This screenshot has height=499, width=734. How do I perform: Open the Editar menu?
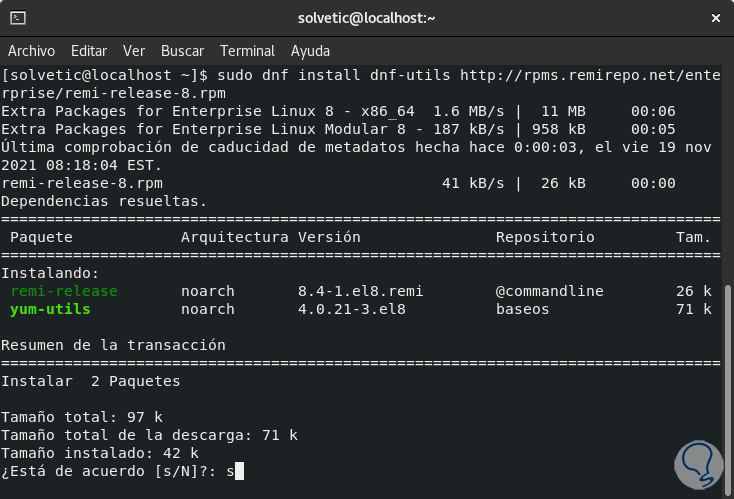(89, 50)
